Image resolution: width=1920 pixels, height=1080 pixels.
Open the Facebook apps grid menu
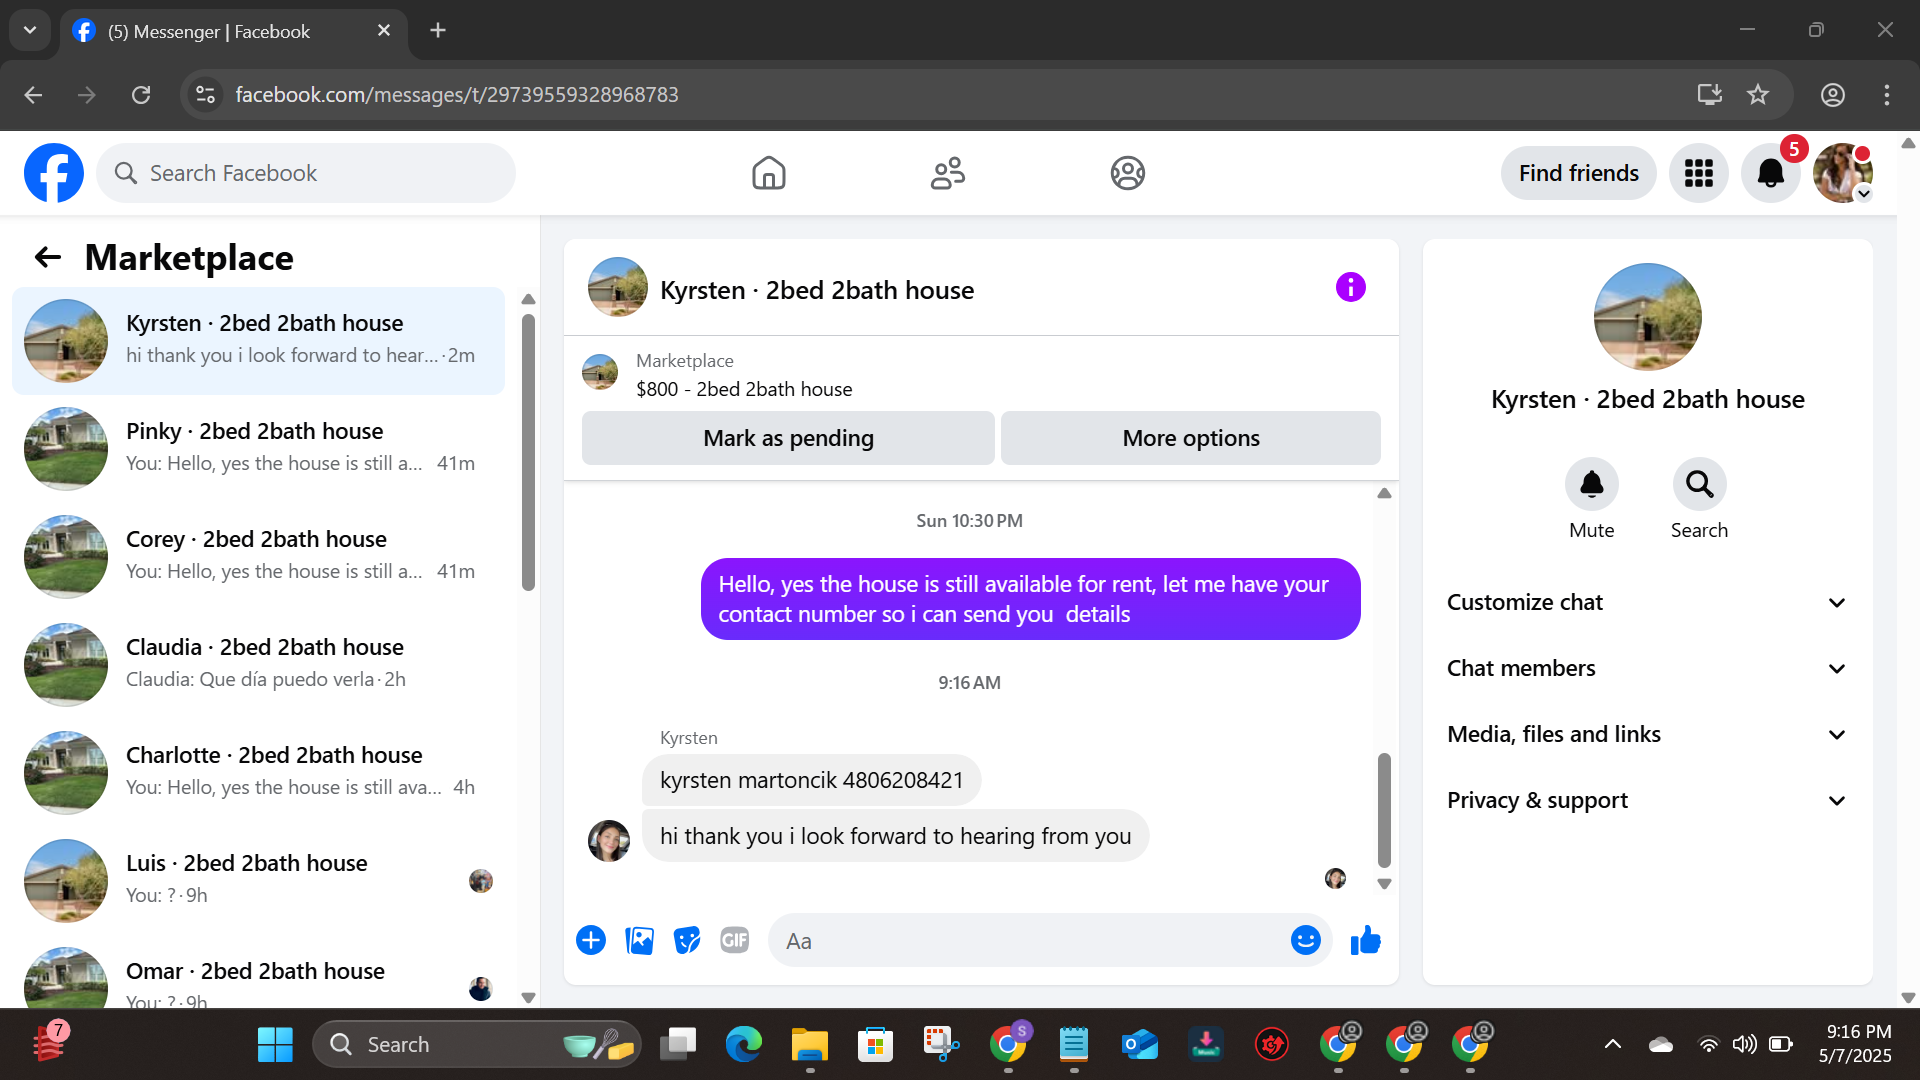click(x=1698, y=173)
